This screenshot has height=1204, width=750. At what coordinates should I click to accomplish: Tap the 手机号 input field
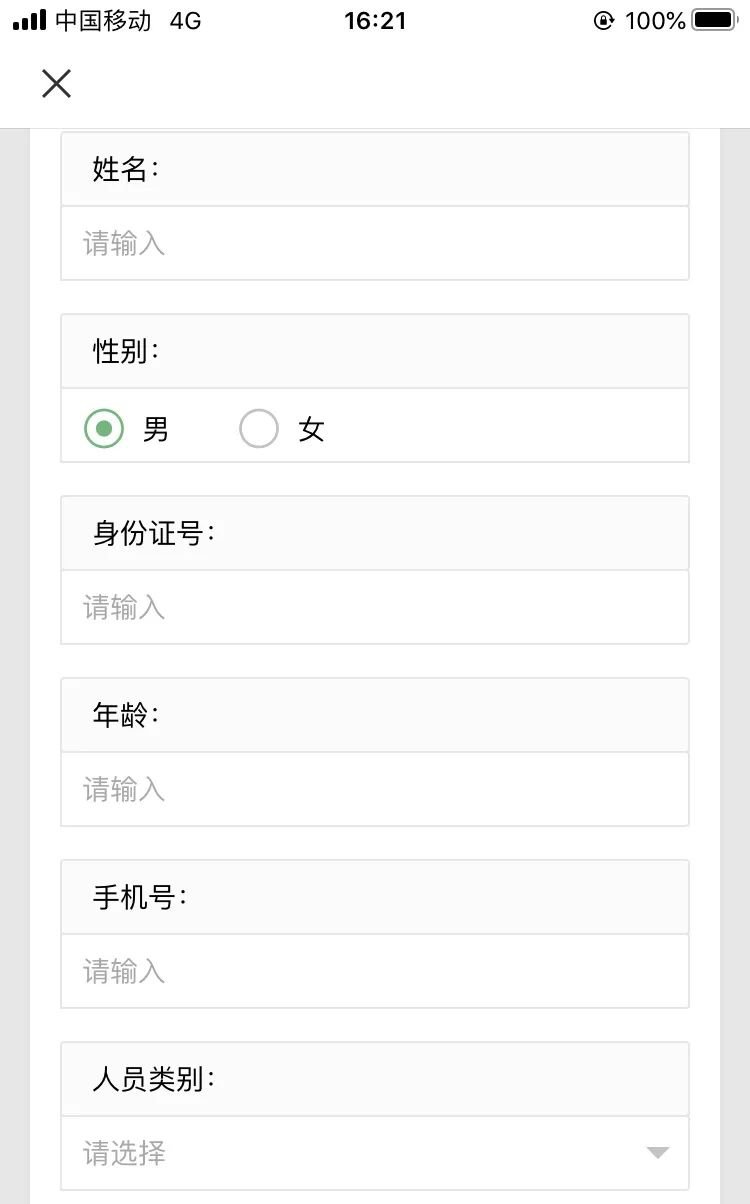click(375, 971)
